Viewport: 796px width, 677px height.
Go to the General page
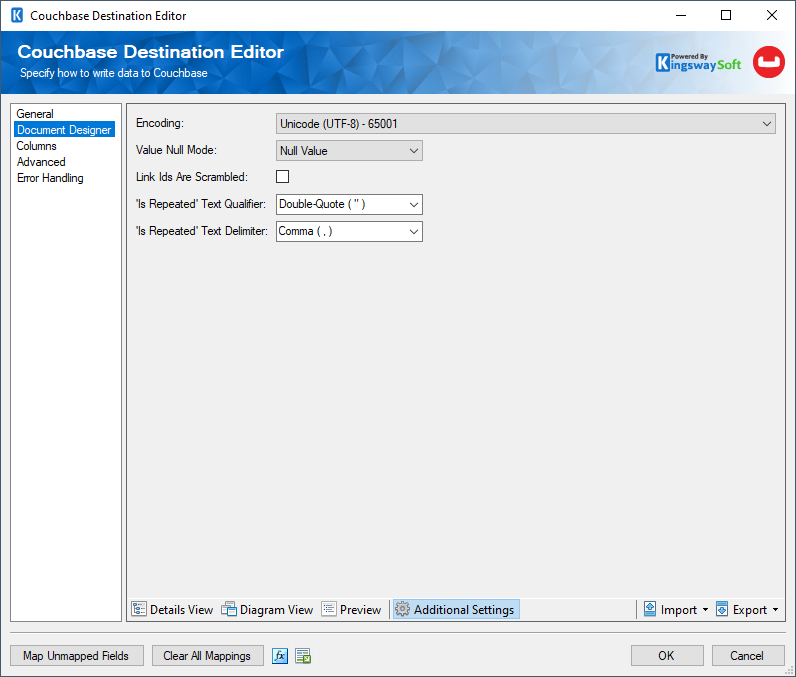35,114
